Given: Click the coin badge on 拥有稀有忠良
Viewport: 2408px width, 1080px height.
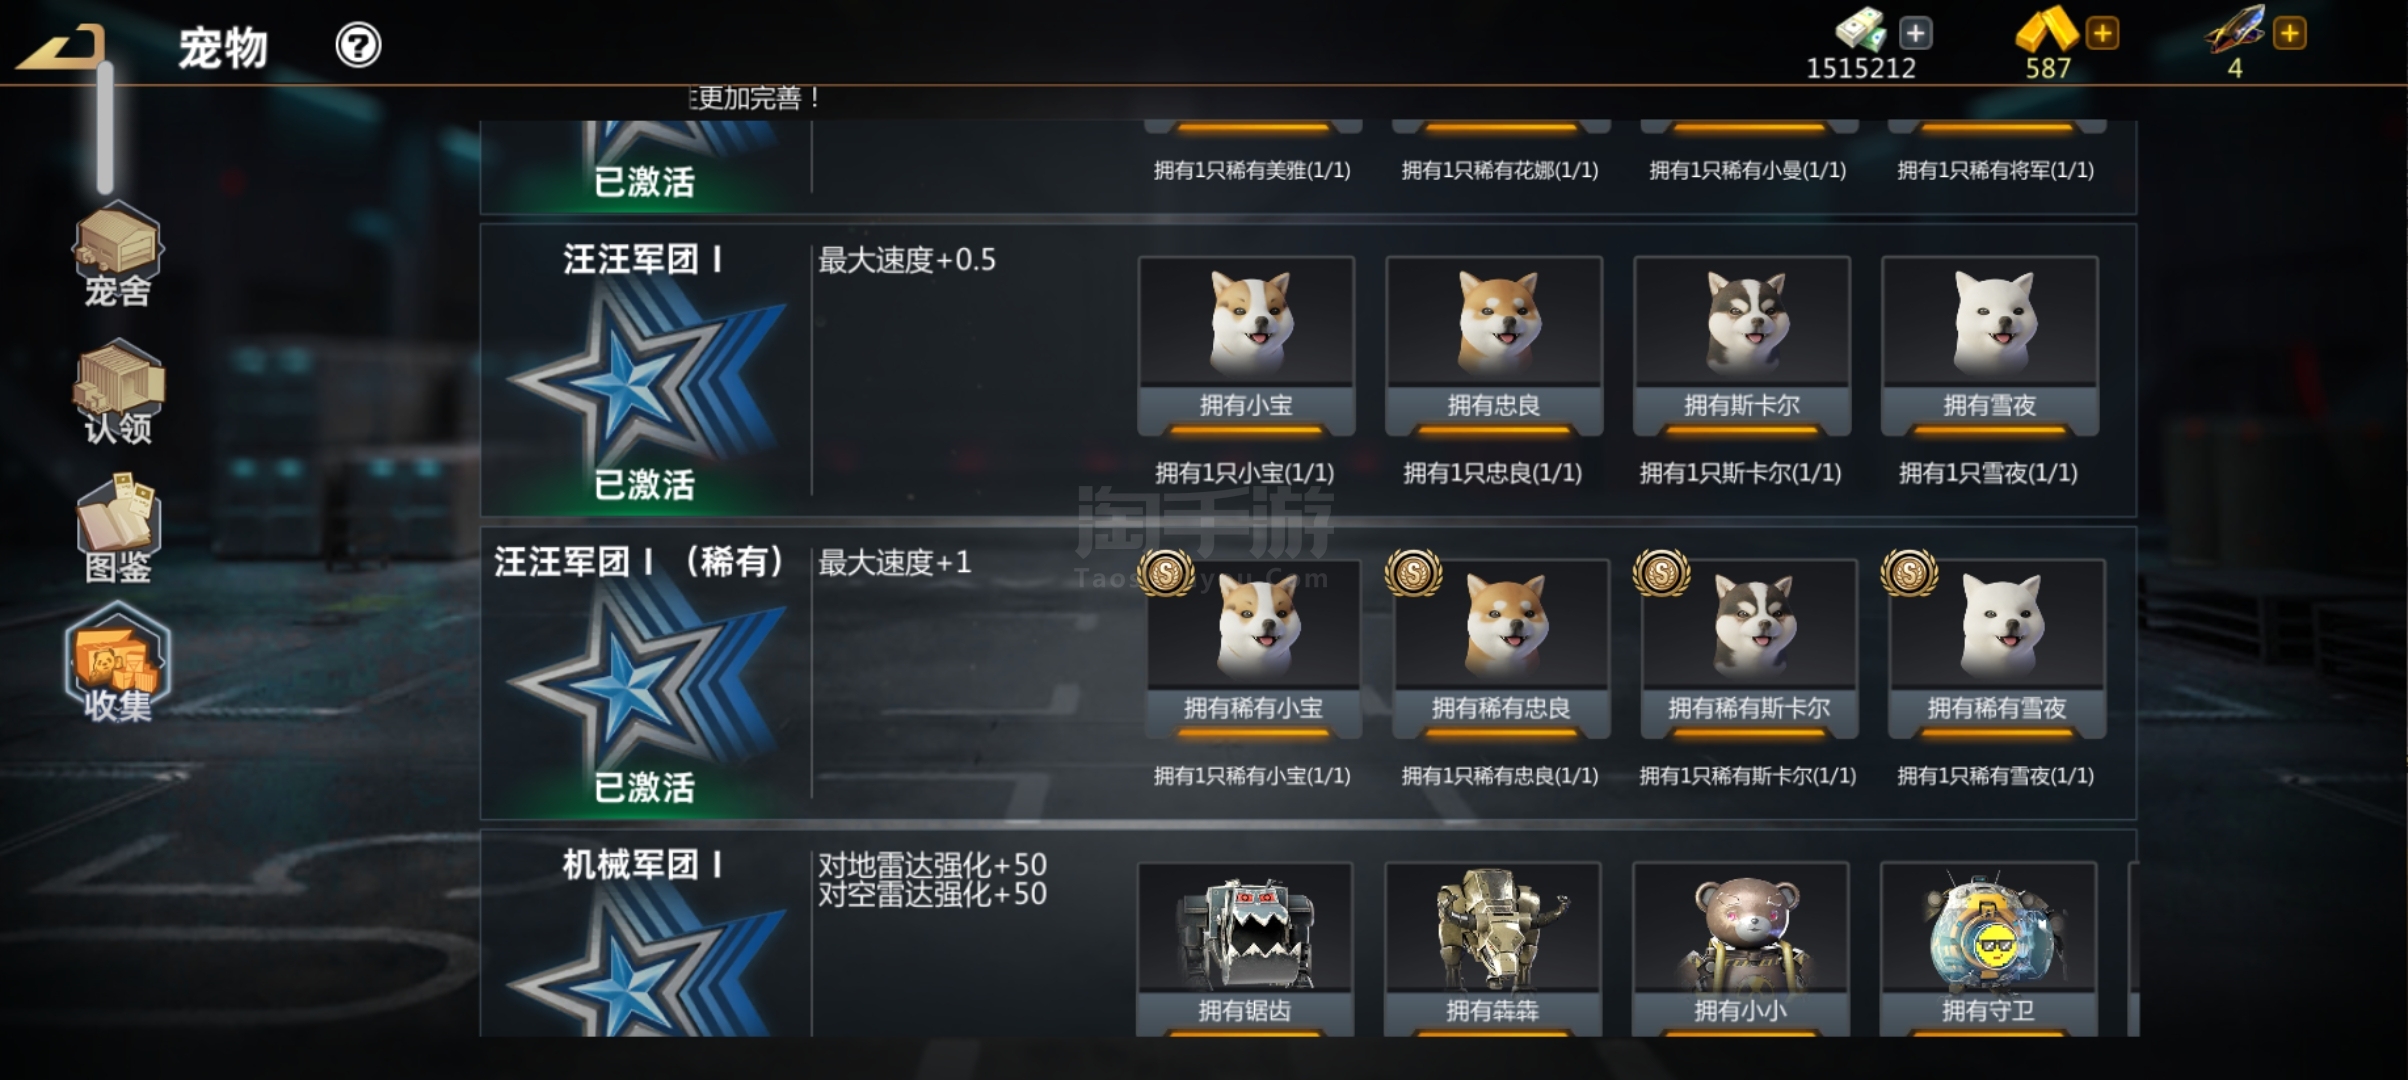Looking at the screenshot, I should pos(1413,573).
